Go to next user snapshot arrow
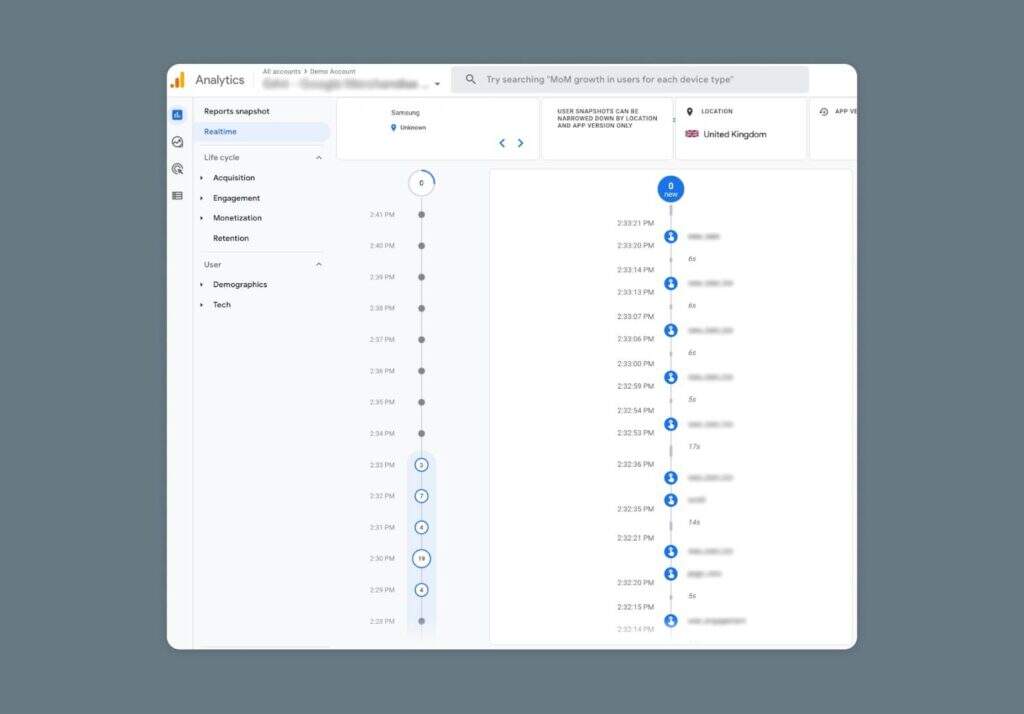Viewport: 1024px width, 714px height. click(520, 143)
